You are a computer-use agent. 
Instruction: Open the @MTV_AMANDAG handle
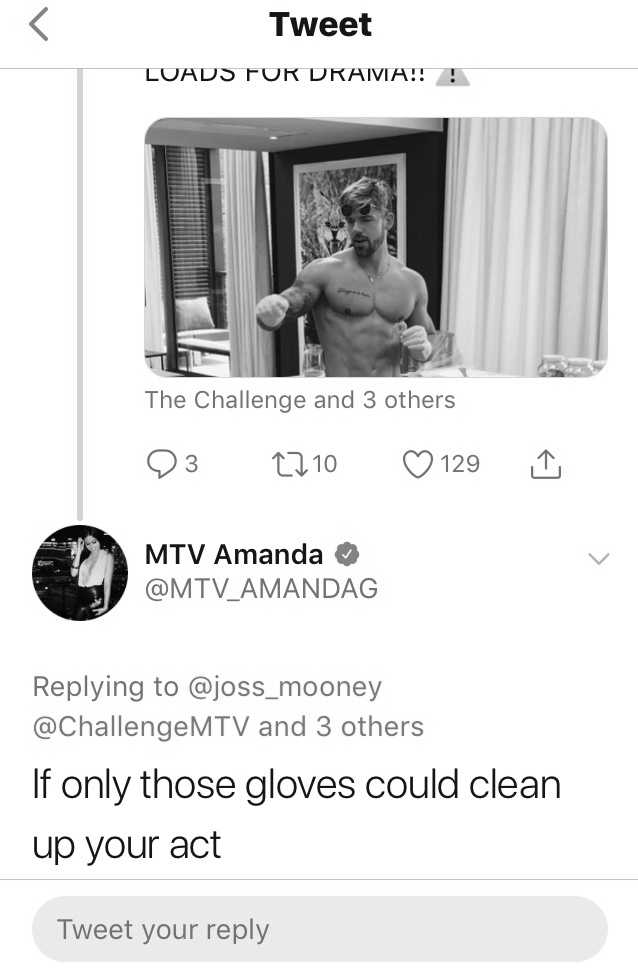click(x=261, y=588)
